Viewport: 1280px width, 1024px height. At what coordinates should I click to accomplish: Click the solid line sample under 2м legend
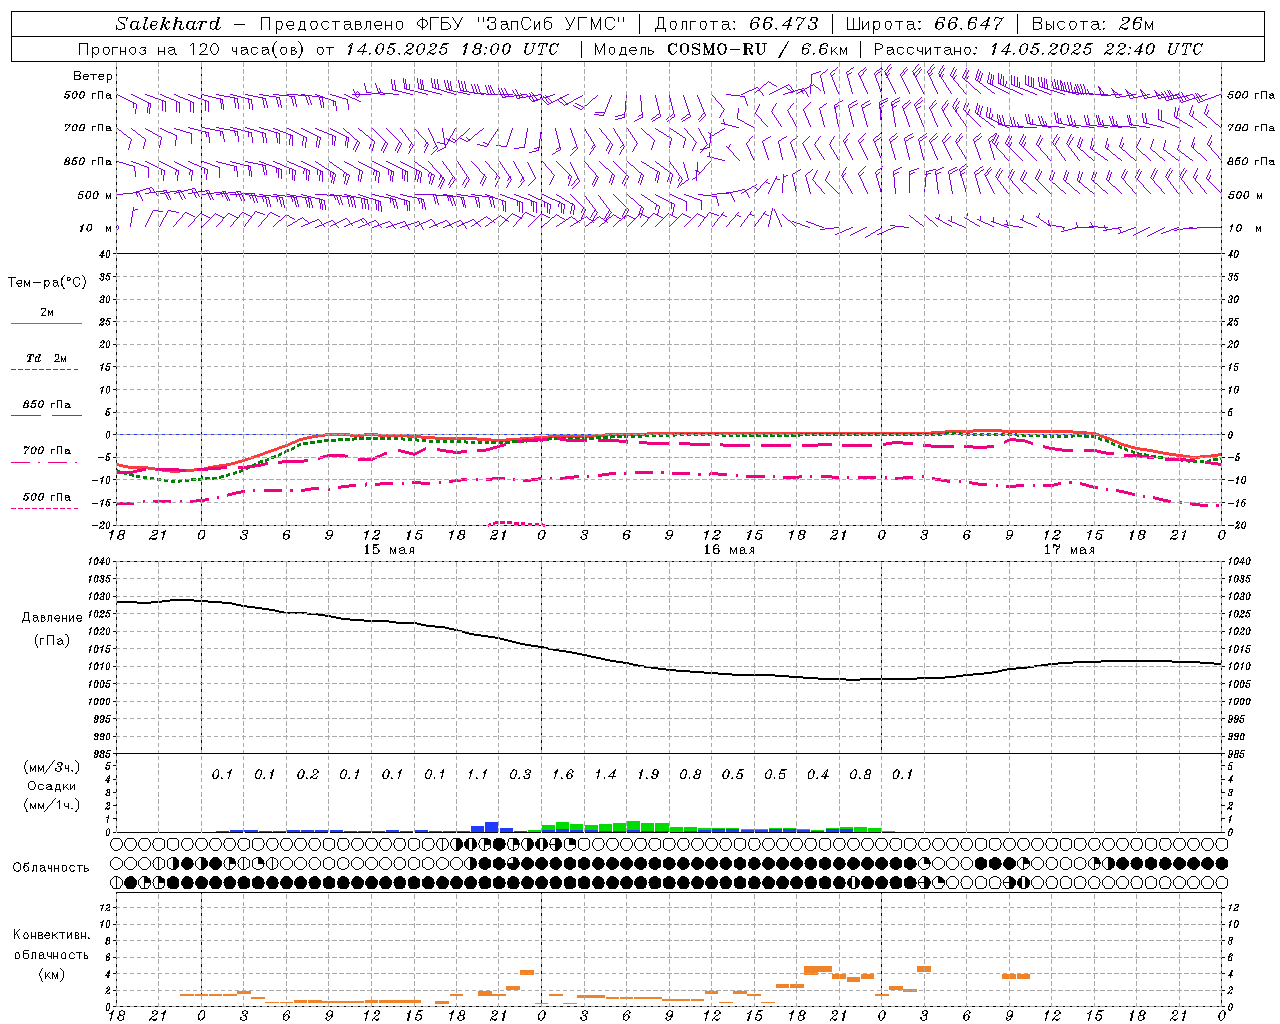pos(46,323)
